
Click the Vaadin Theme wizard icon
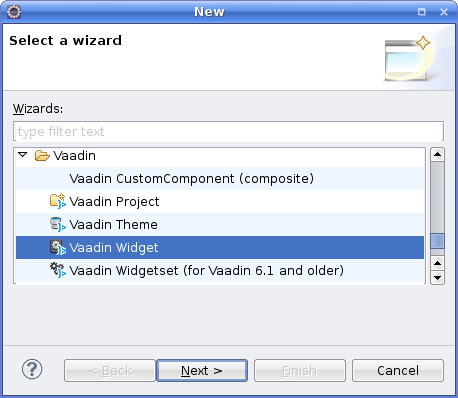click(58, 224)
